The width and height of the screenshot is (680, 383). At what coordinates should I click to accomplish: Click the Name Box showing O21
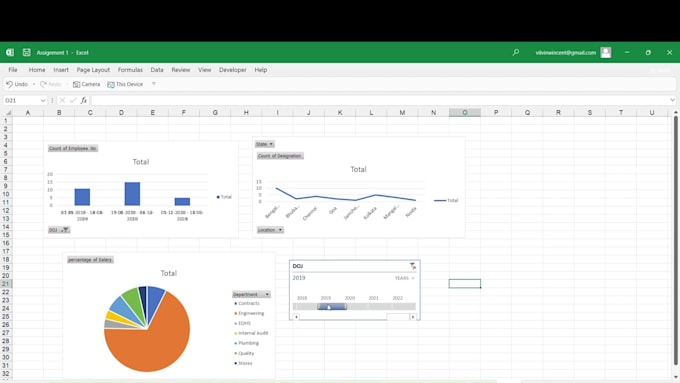21,100
